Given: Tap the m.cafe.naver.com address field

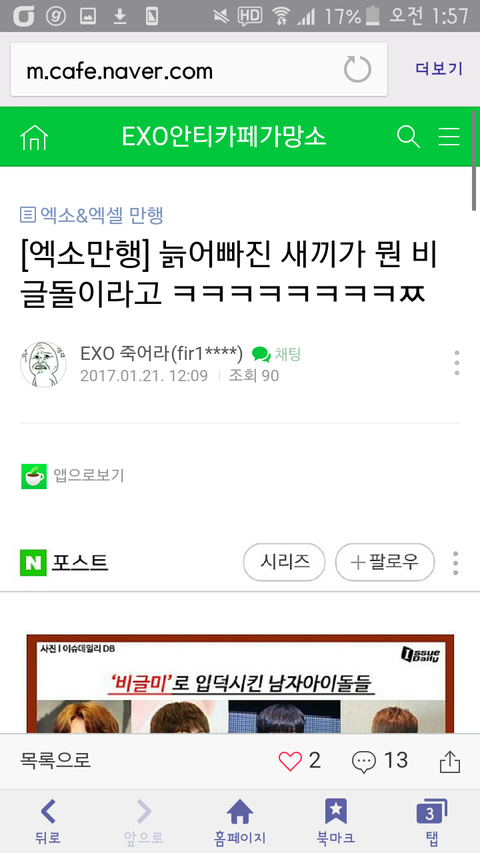Looking at the screenshot, I should click(199, 70).
